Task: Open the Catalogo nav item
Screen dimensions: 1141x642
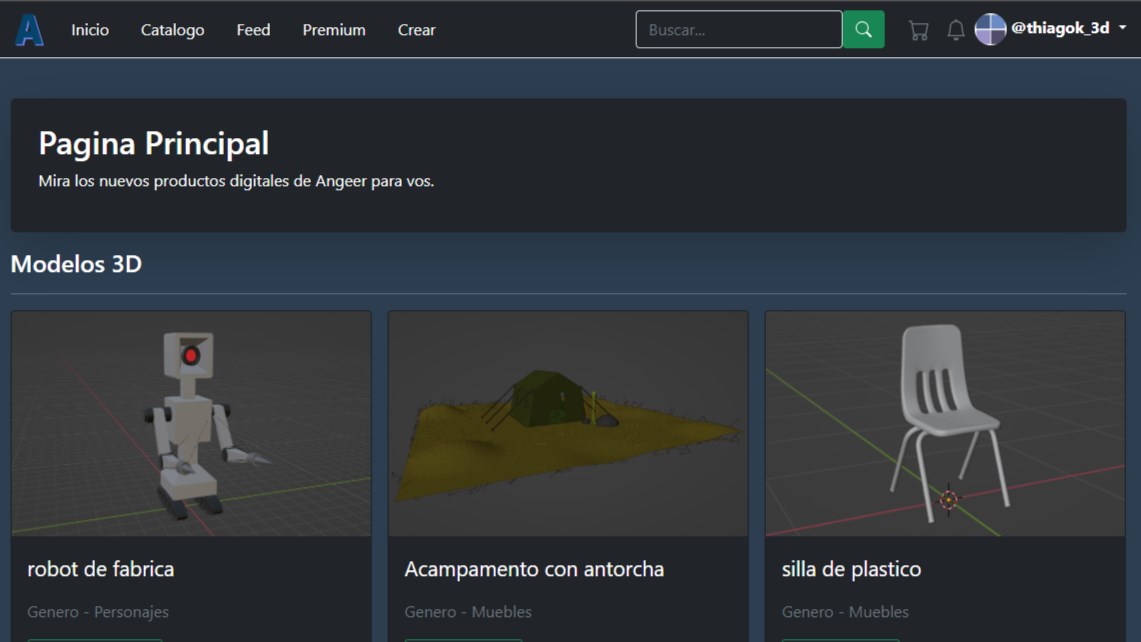Action: (172, 30)
